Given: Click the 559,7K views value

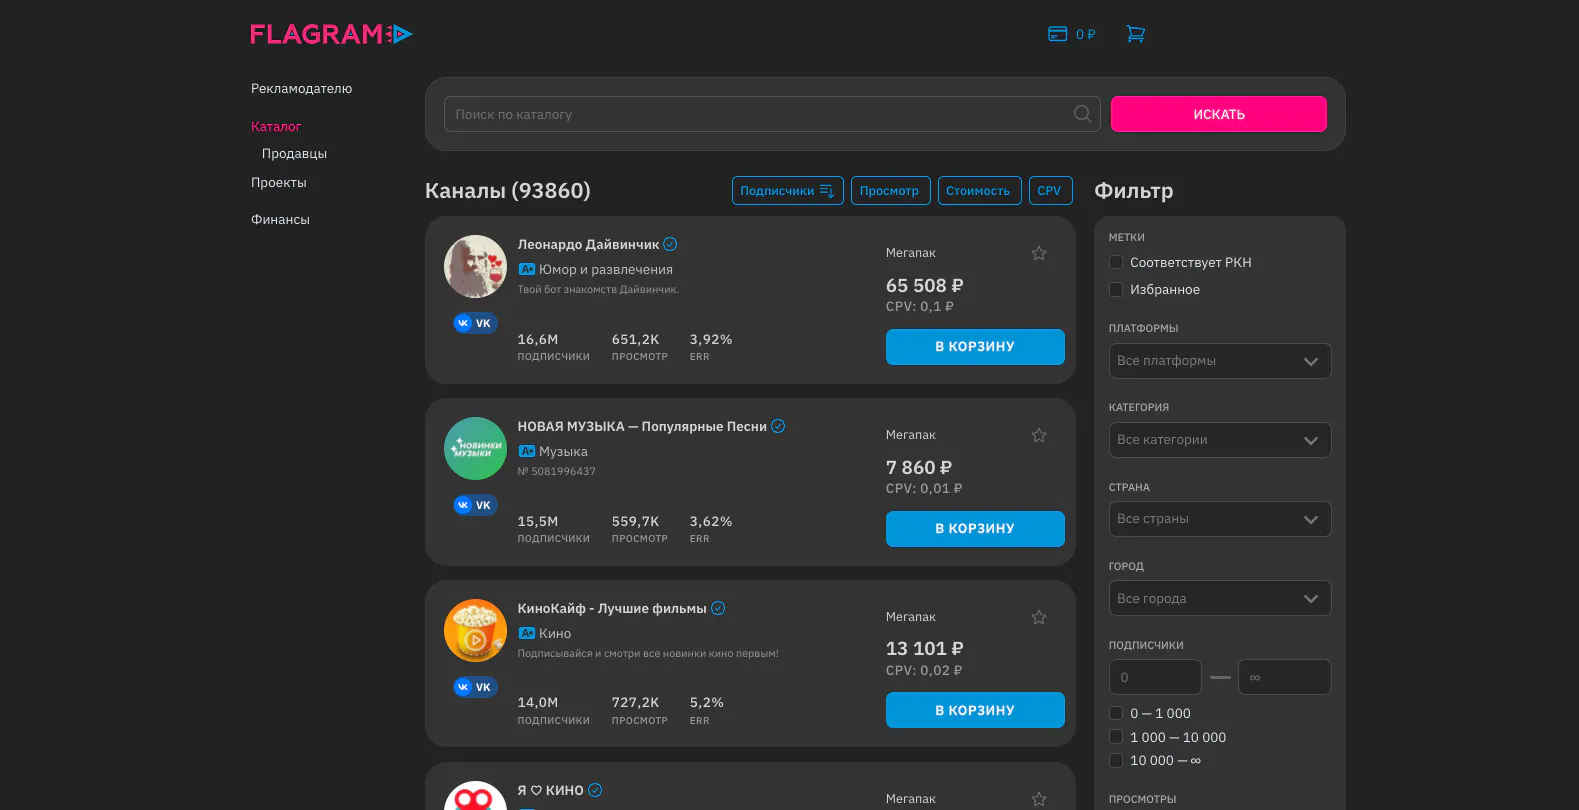Looking at the screenshot, I should point(636,521).
